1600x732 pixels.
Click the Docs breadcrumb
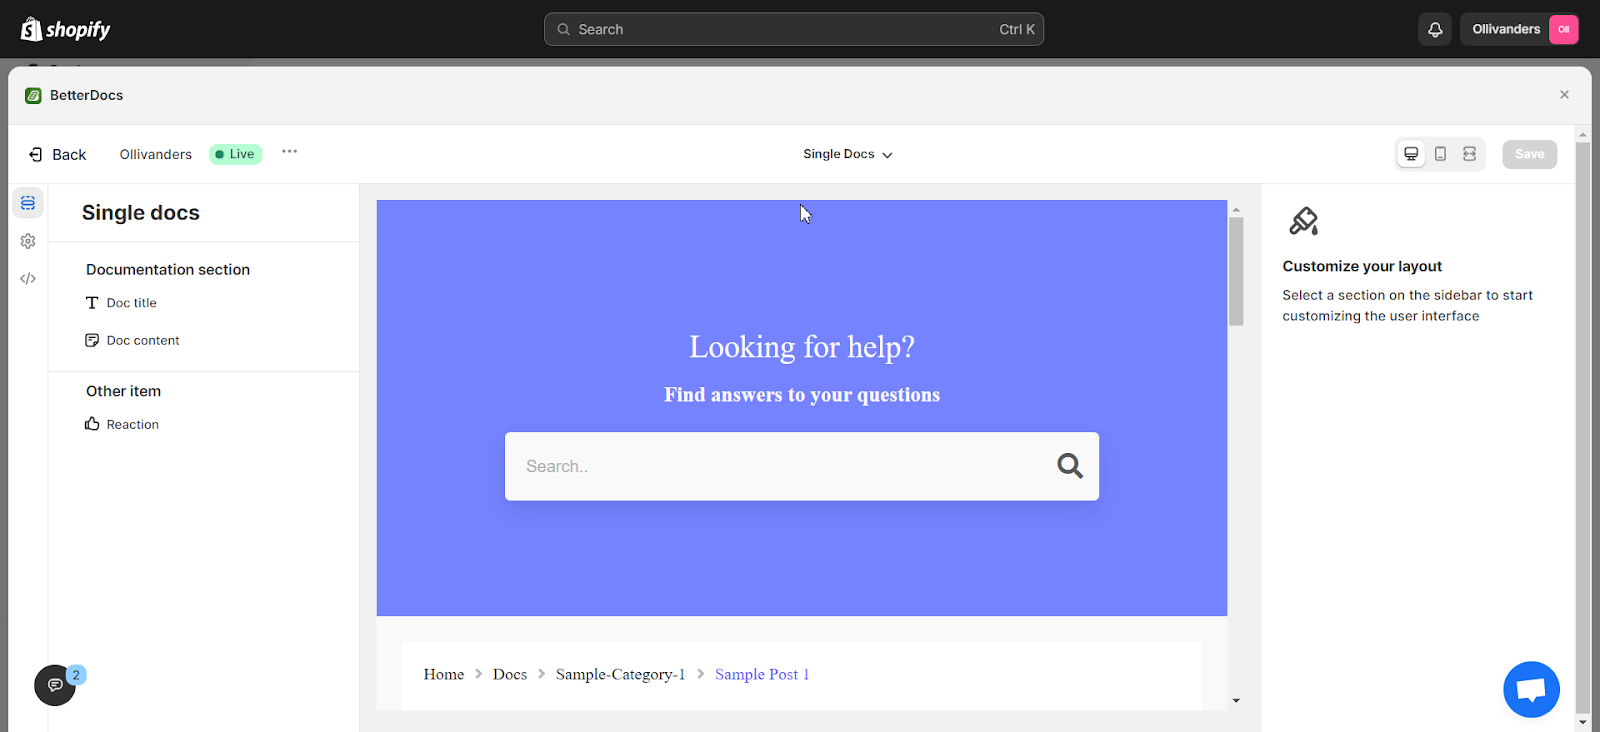point(510,674)
